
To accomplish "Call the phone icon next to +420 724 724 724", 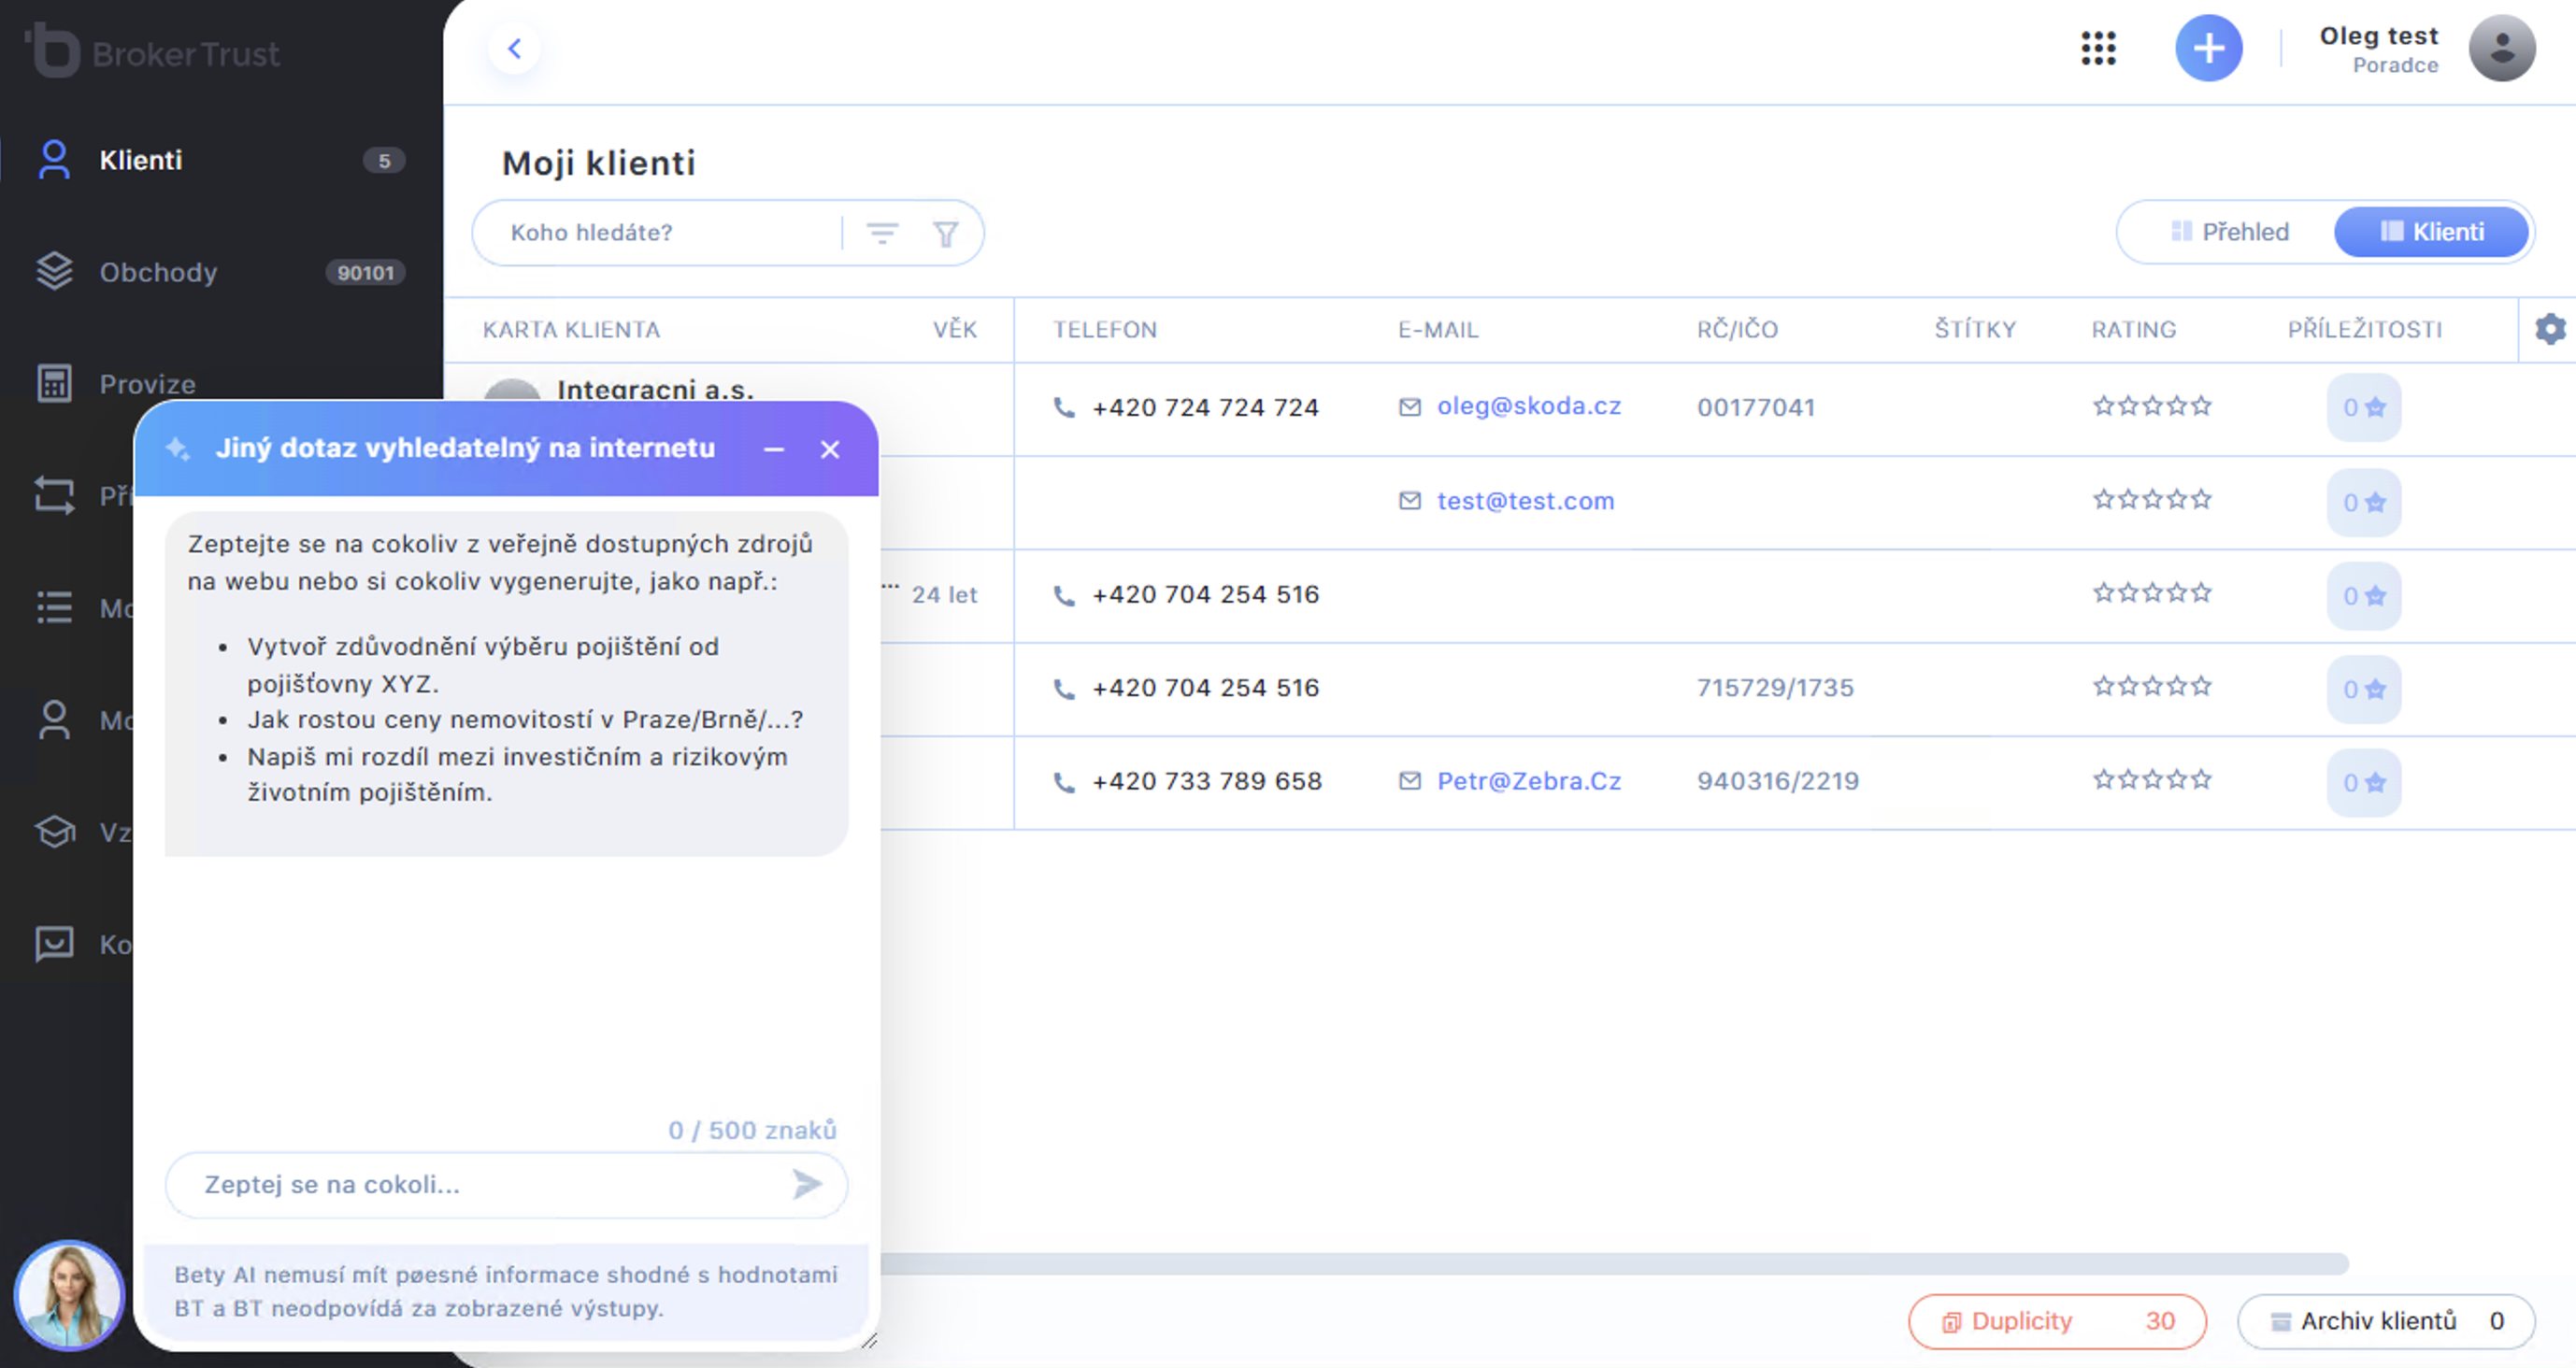I will (x=1062, y=407).
